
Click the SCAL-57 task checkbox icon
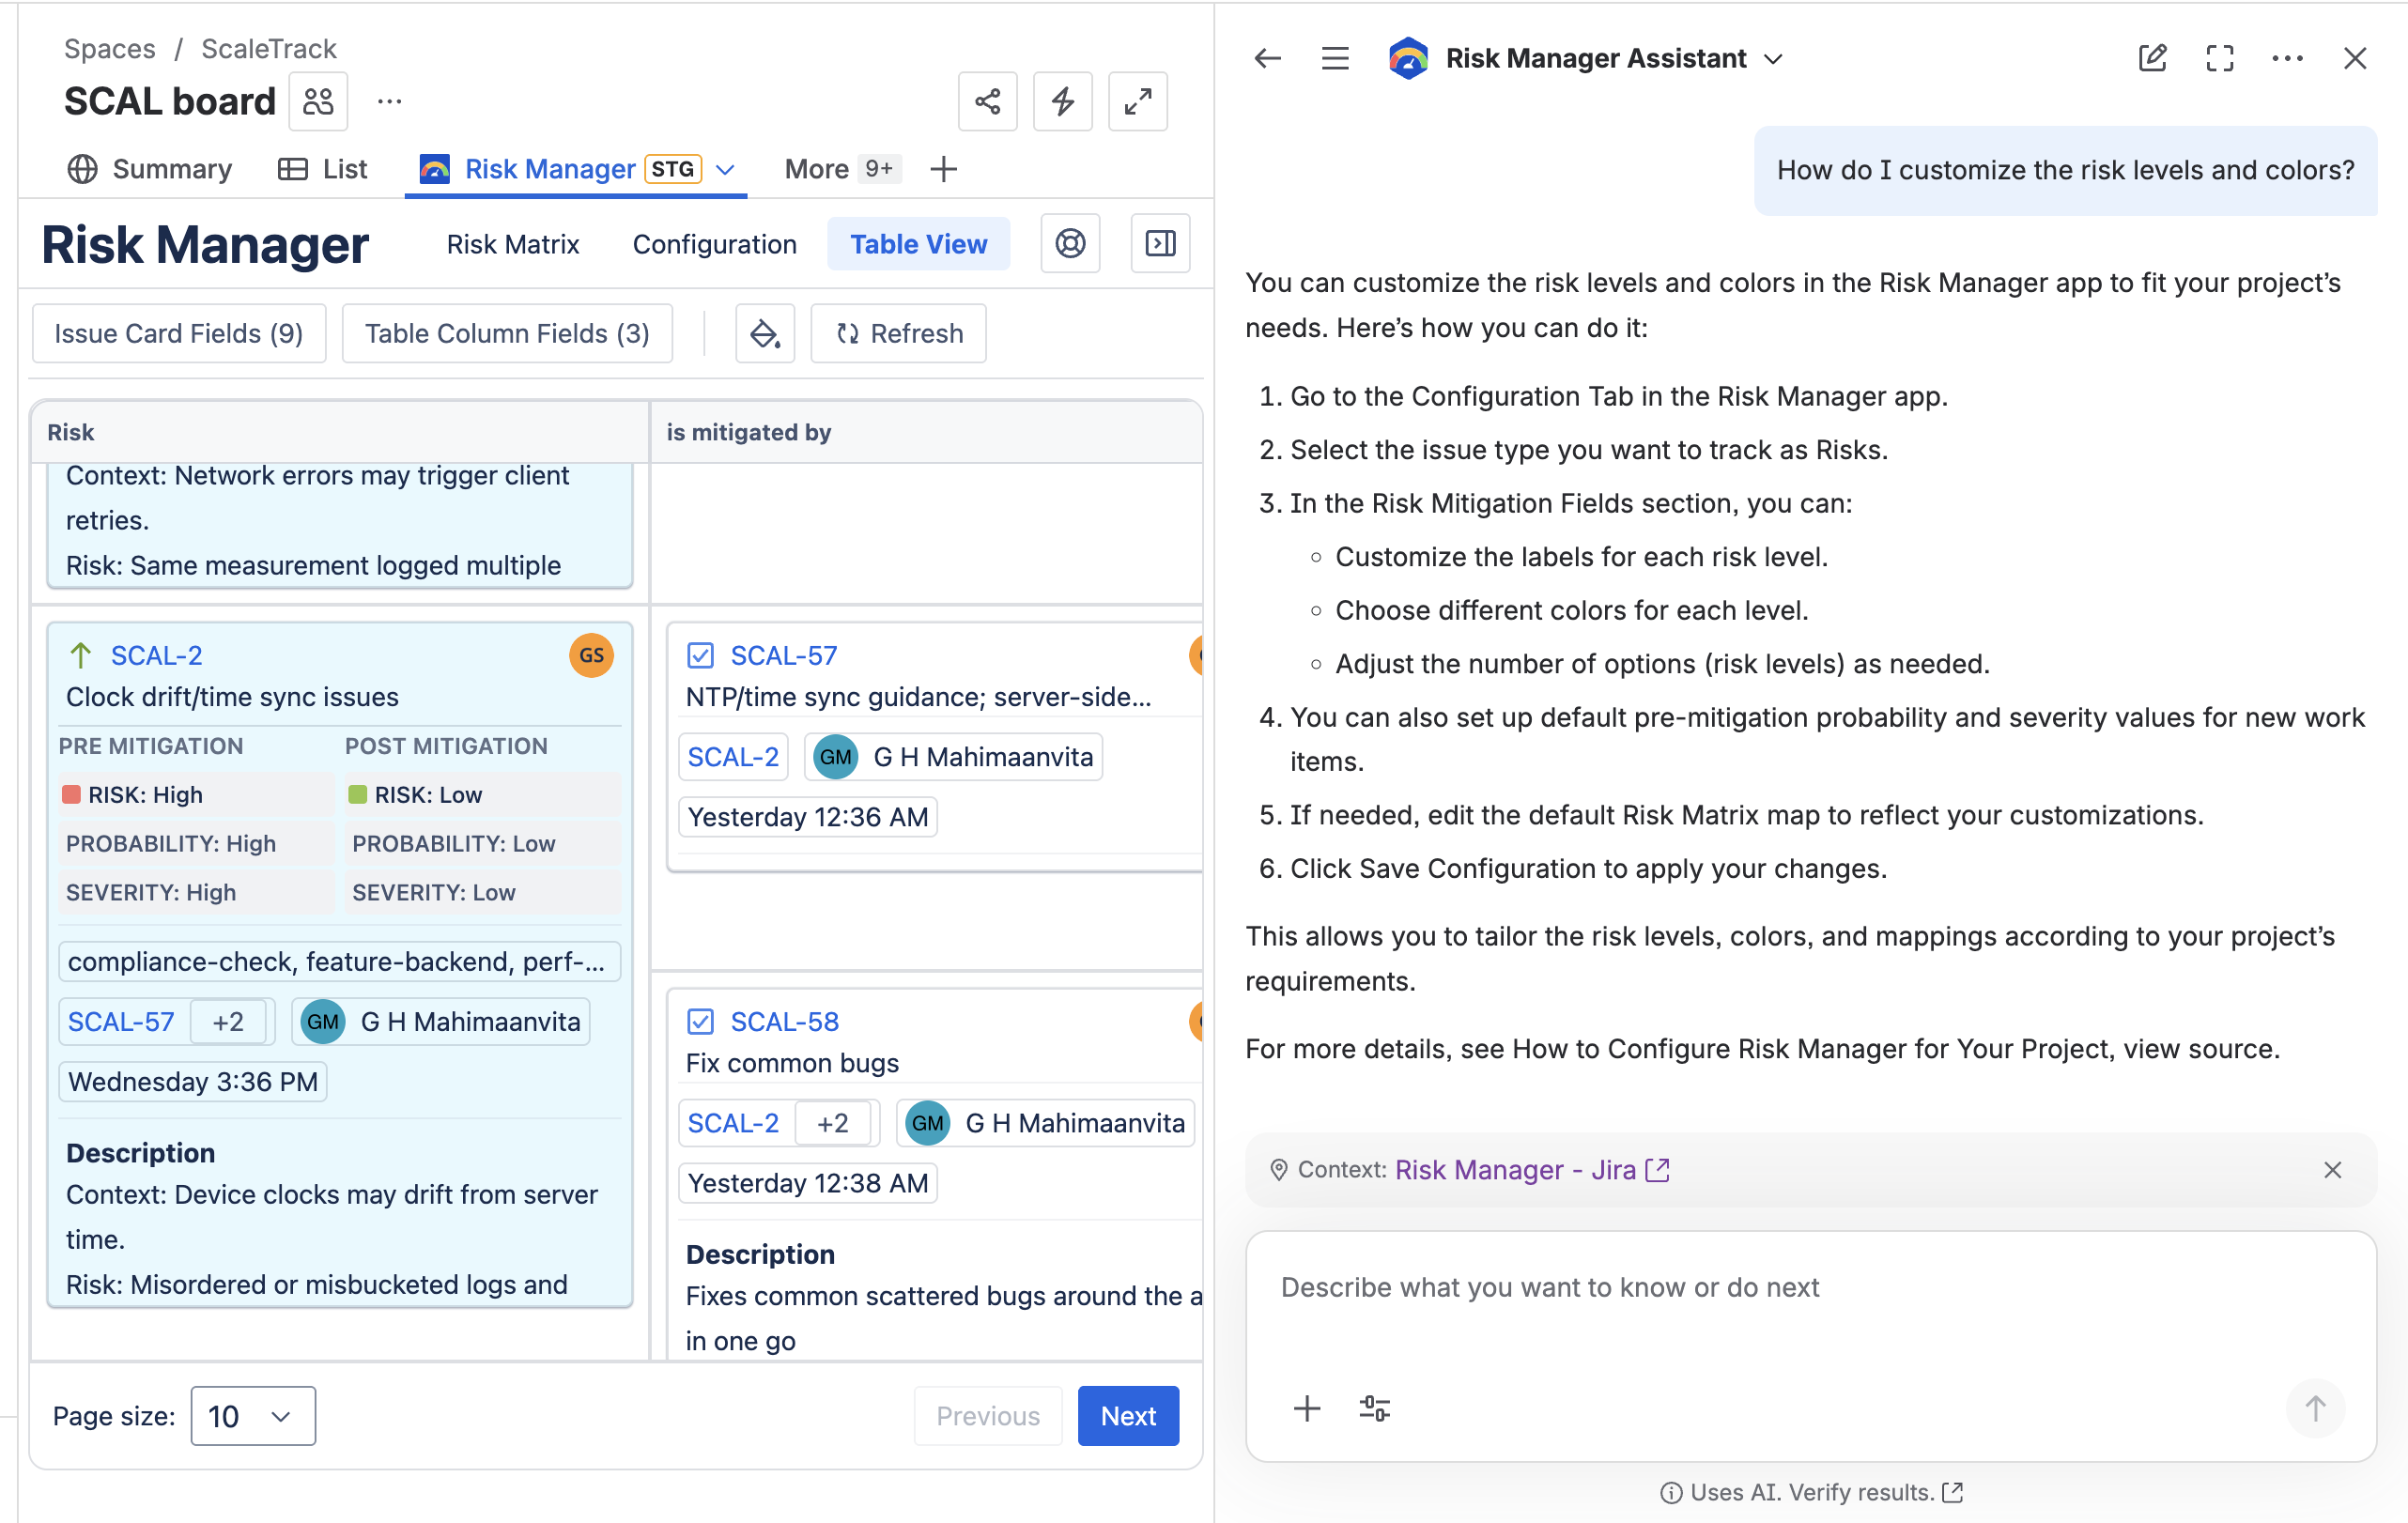[700, 656]
